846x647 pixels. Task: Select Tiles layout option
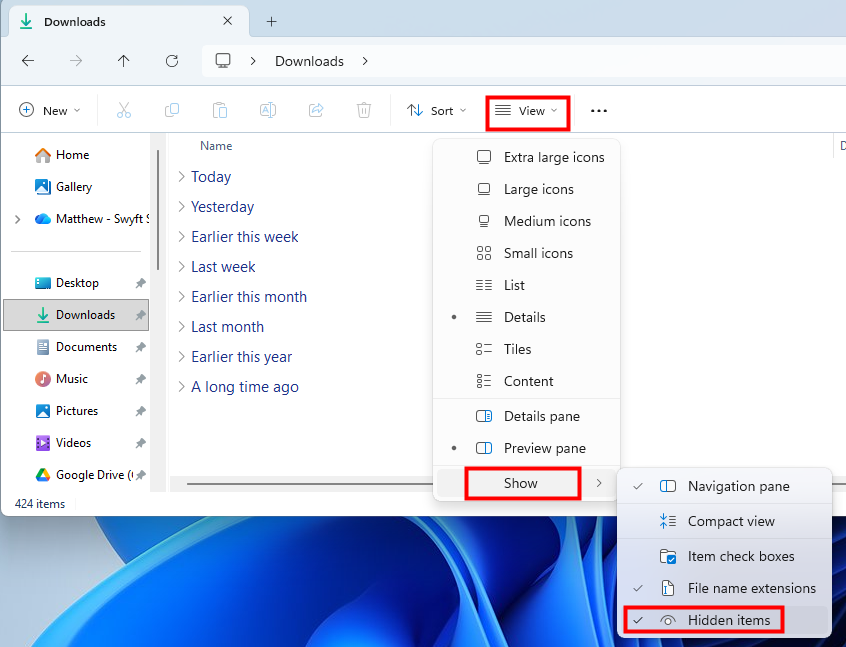526,349
